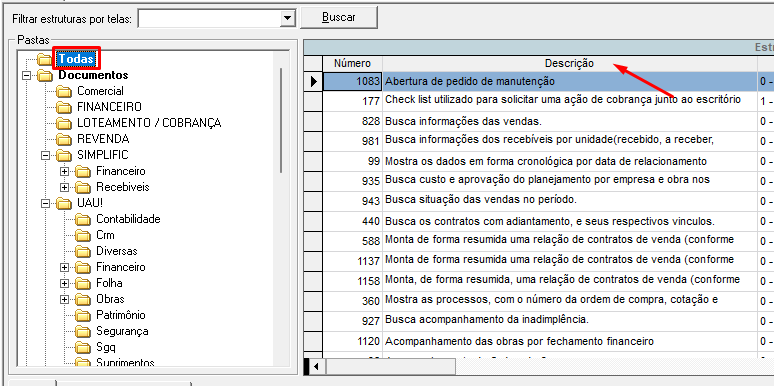774x386 pixels.
Task: Click the Buscar button
Action: [x=339, y=17]
